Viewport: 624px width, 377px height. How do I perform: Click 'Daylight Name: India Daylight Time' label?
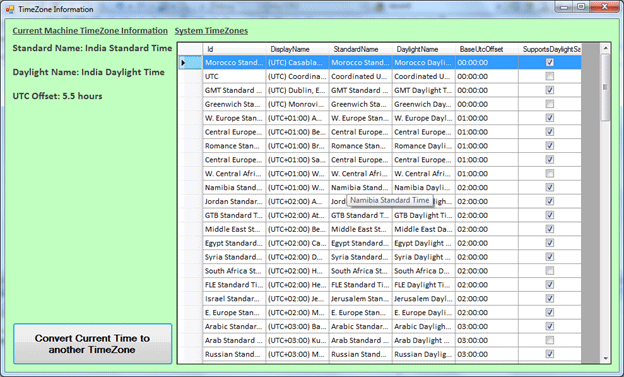(x=88, y=72)
